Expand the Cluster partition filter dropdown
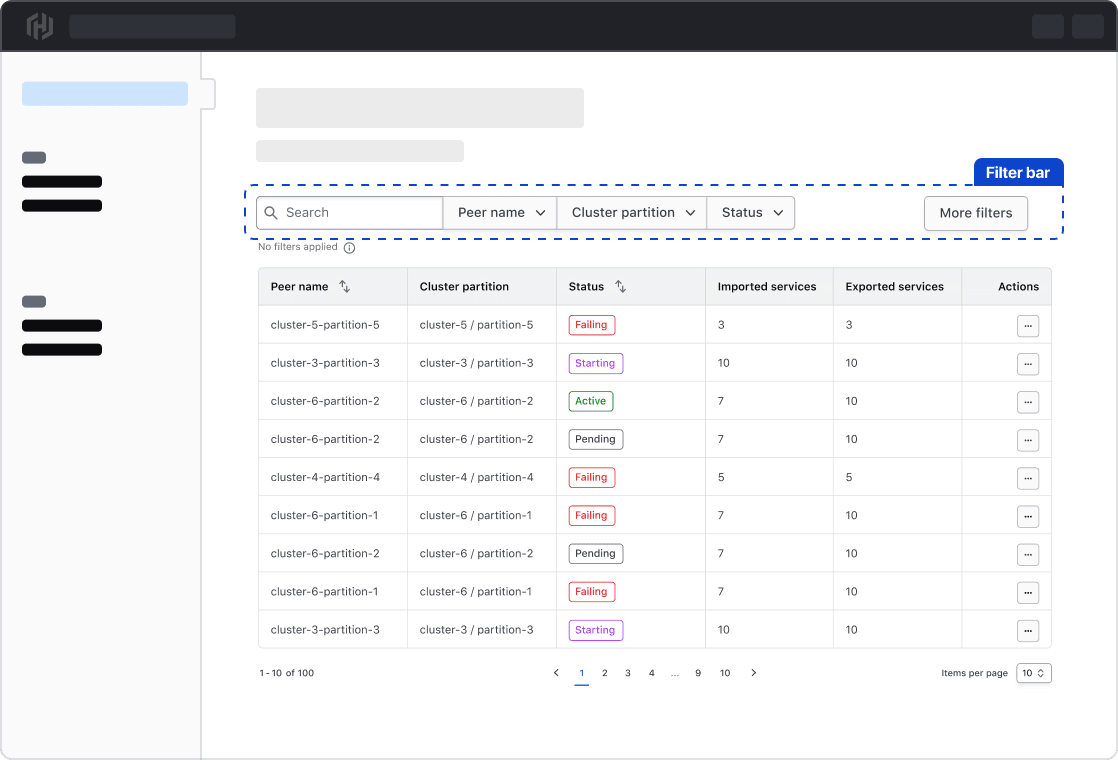Image resolution: width=1118 pixels, height=760 pixels. coord(632,213)
